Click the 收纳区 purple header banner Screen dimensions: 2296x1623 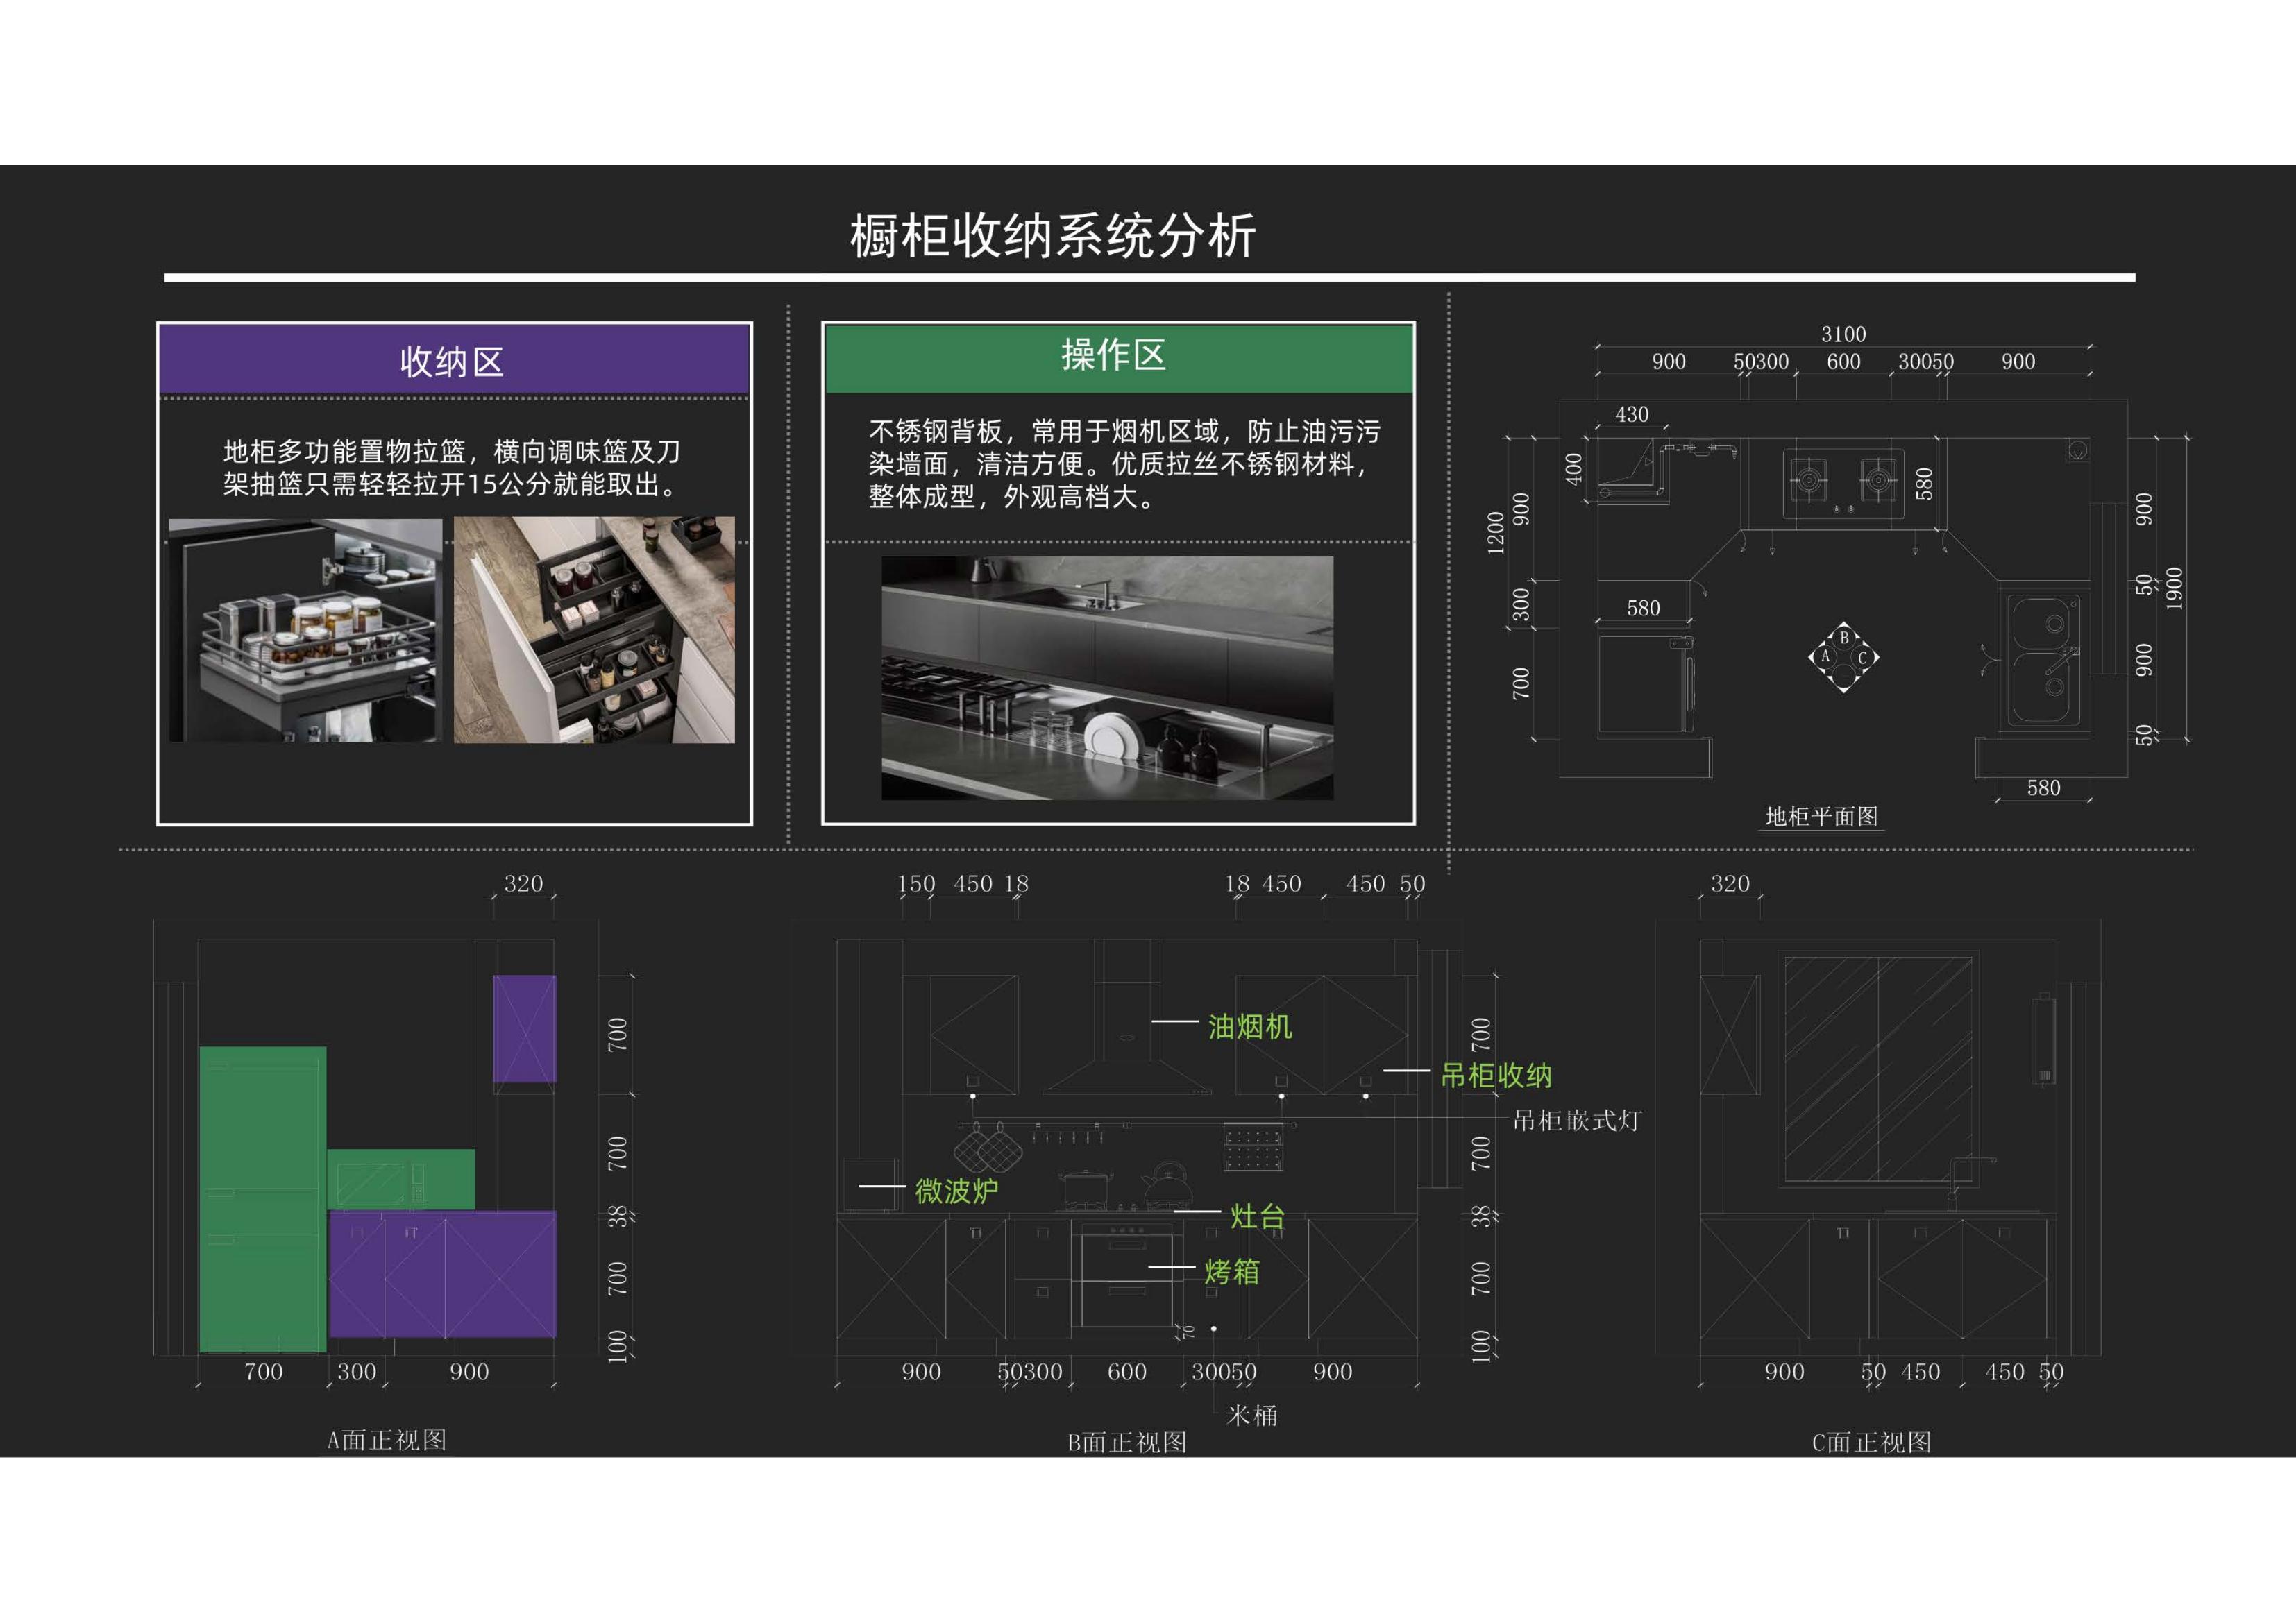click(454, 360)
